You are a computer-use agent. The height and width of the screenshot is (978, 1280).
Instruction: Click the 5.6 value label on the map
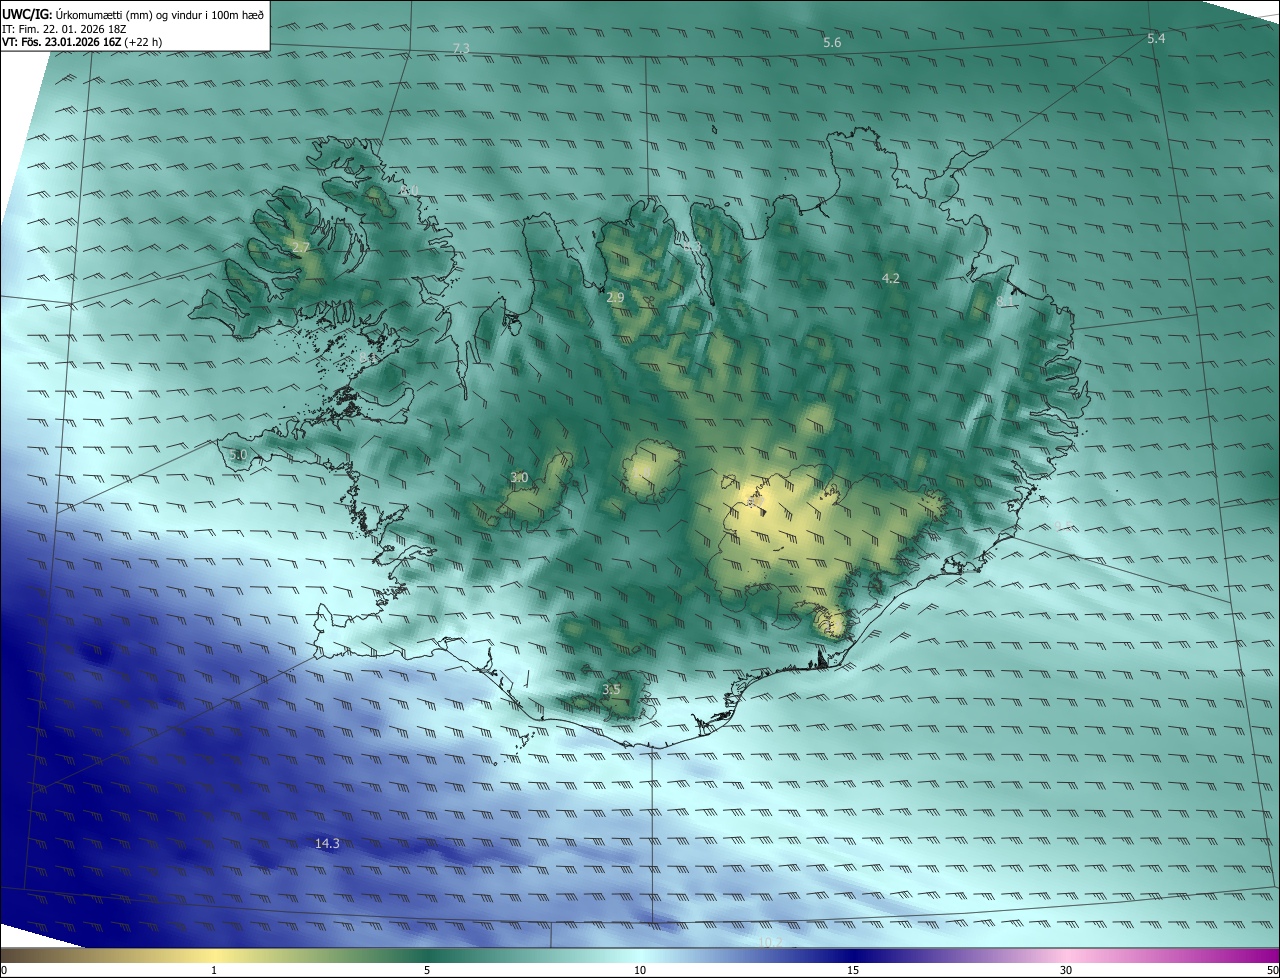(x=832, y=42)
